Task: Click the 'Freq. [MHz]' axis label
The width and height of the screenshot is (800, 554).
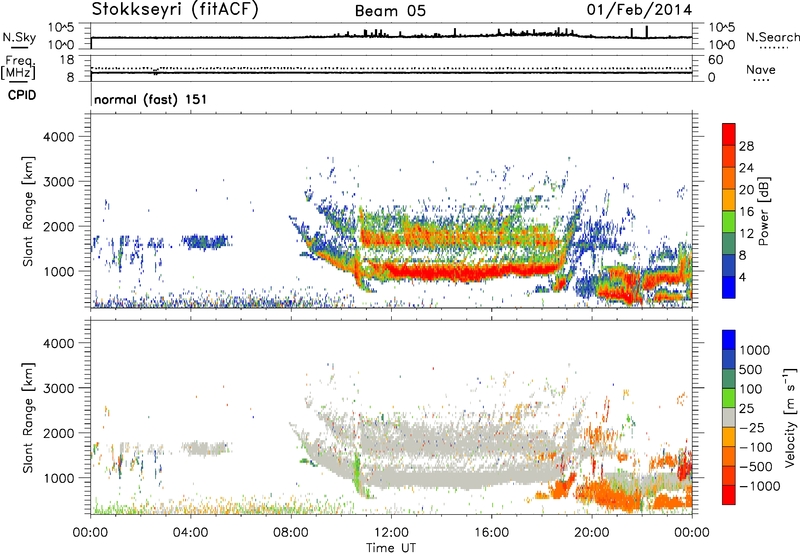Action: click(x=18, y=67)
